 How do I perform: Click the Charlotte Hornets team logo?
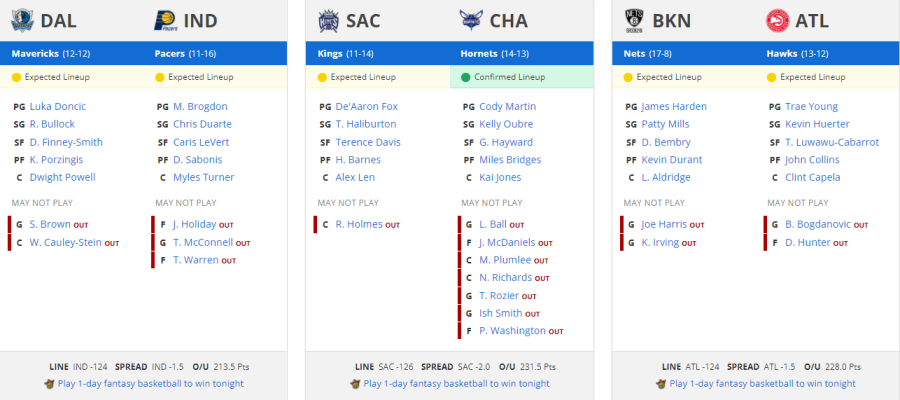(471, 21)
